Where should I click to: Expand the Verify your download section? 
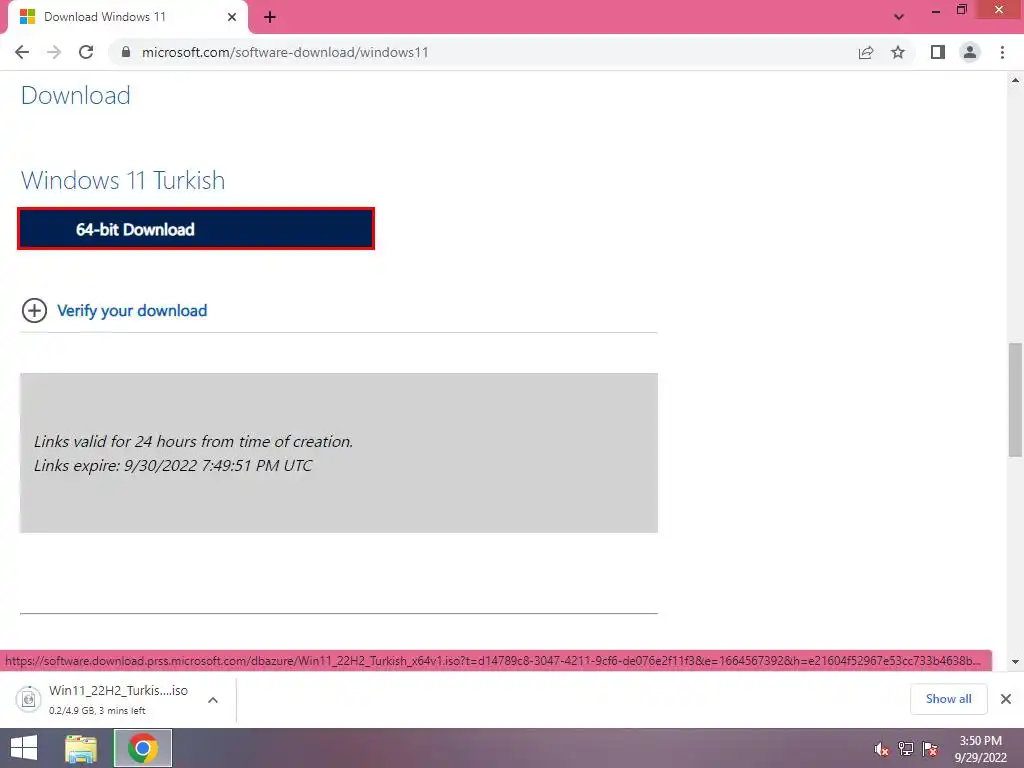tap(35, 311)
